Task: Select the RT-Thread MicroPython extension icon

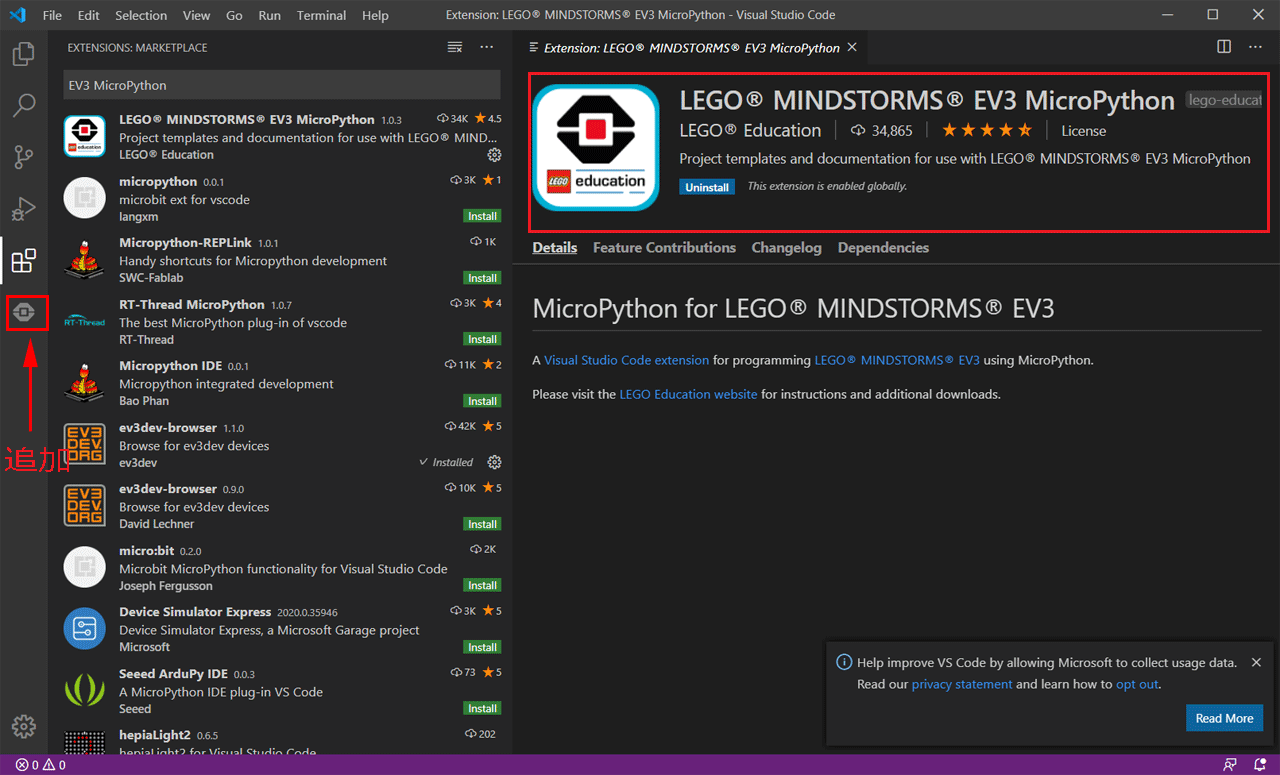Action: click(85, 321)
